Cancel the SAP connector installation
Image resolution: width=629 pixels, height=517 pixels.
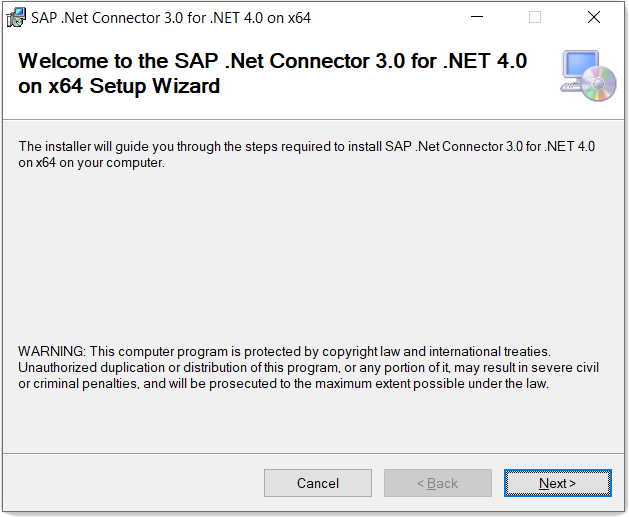coord(318,483)
